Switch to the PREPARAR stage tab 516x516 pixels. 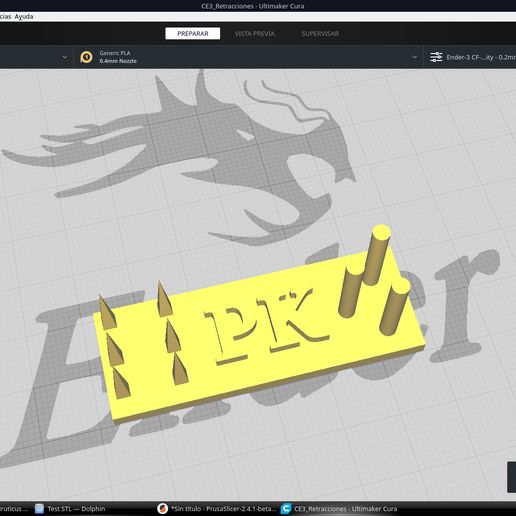click(x=193, y=33)
